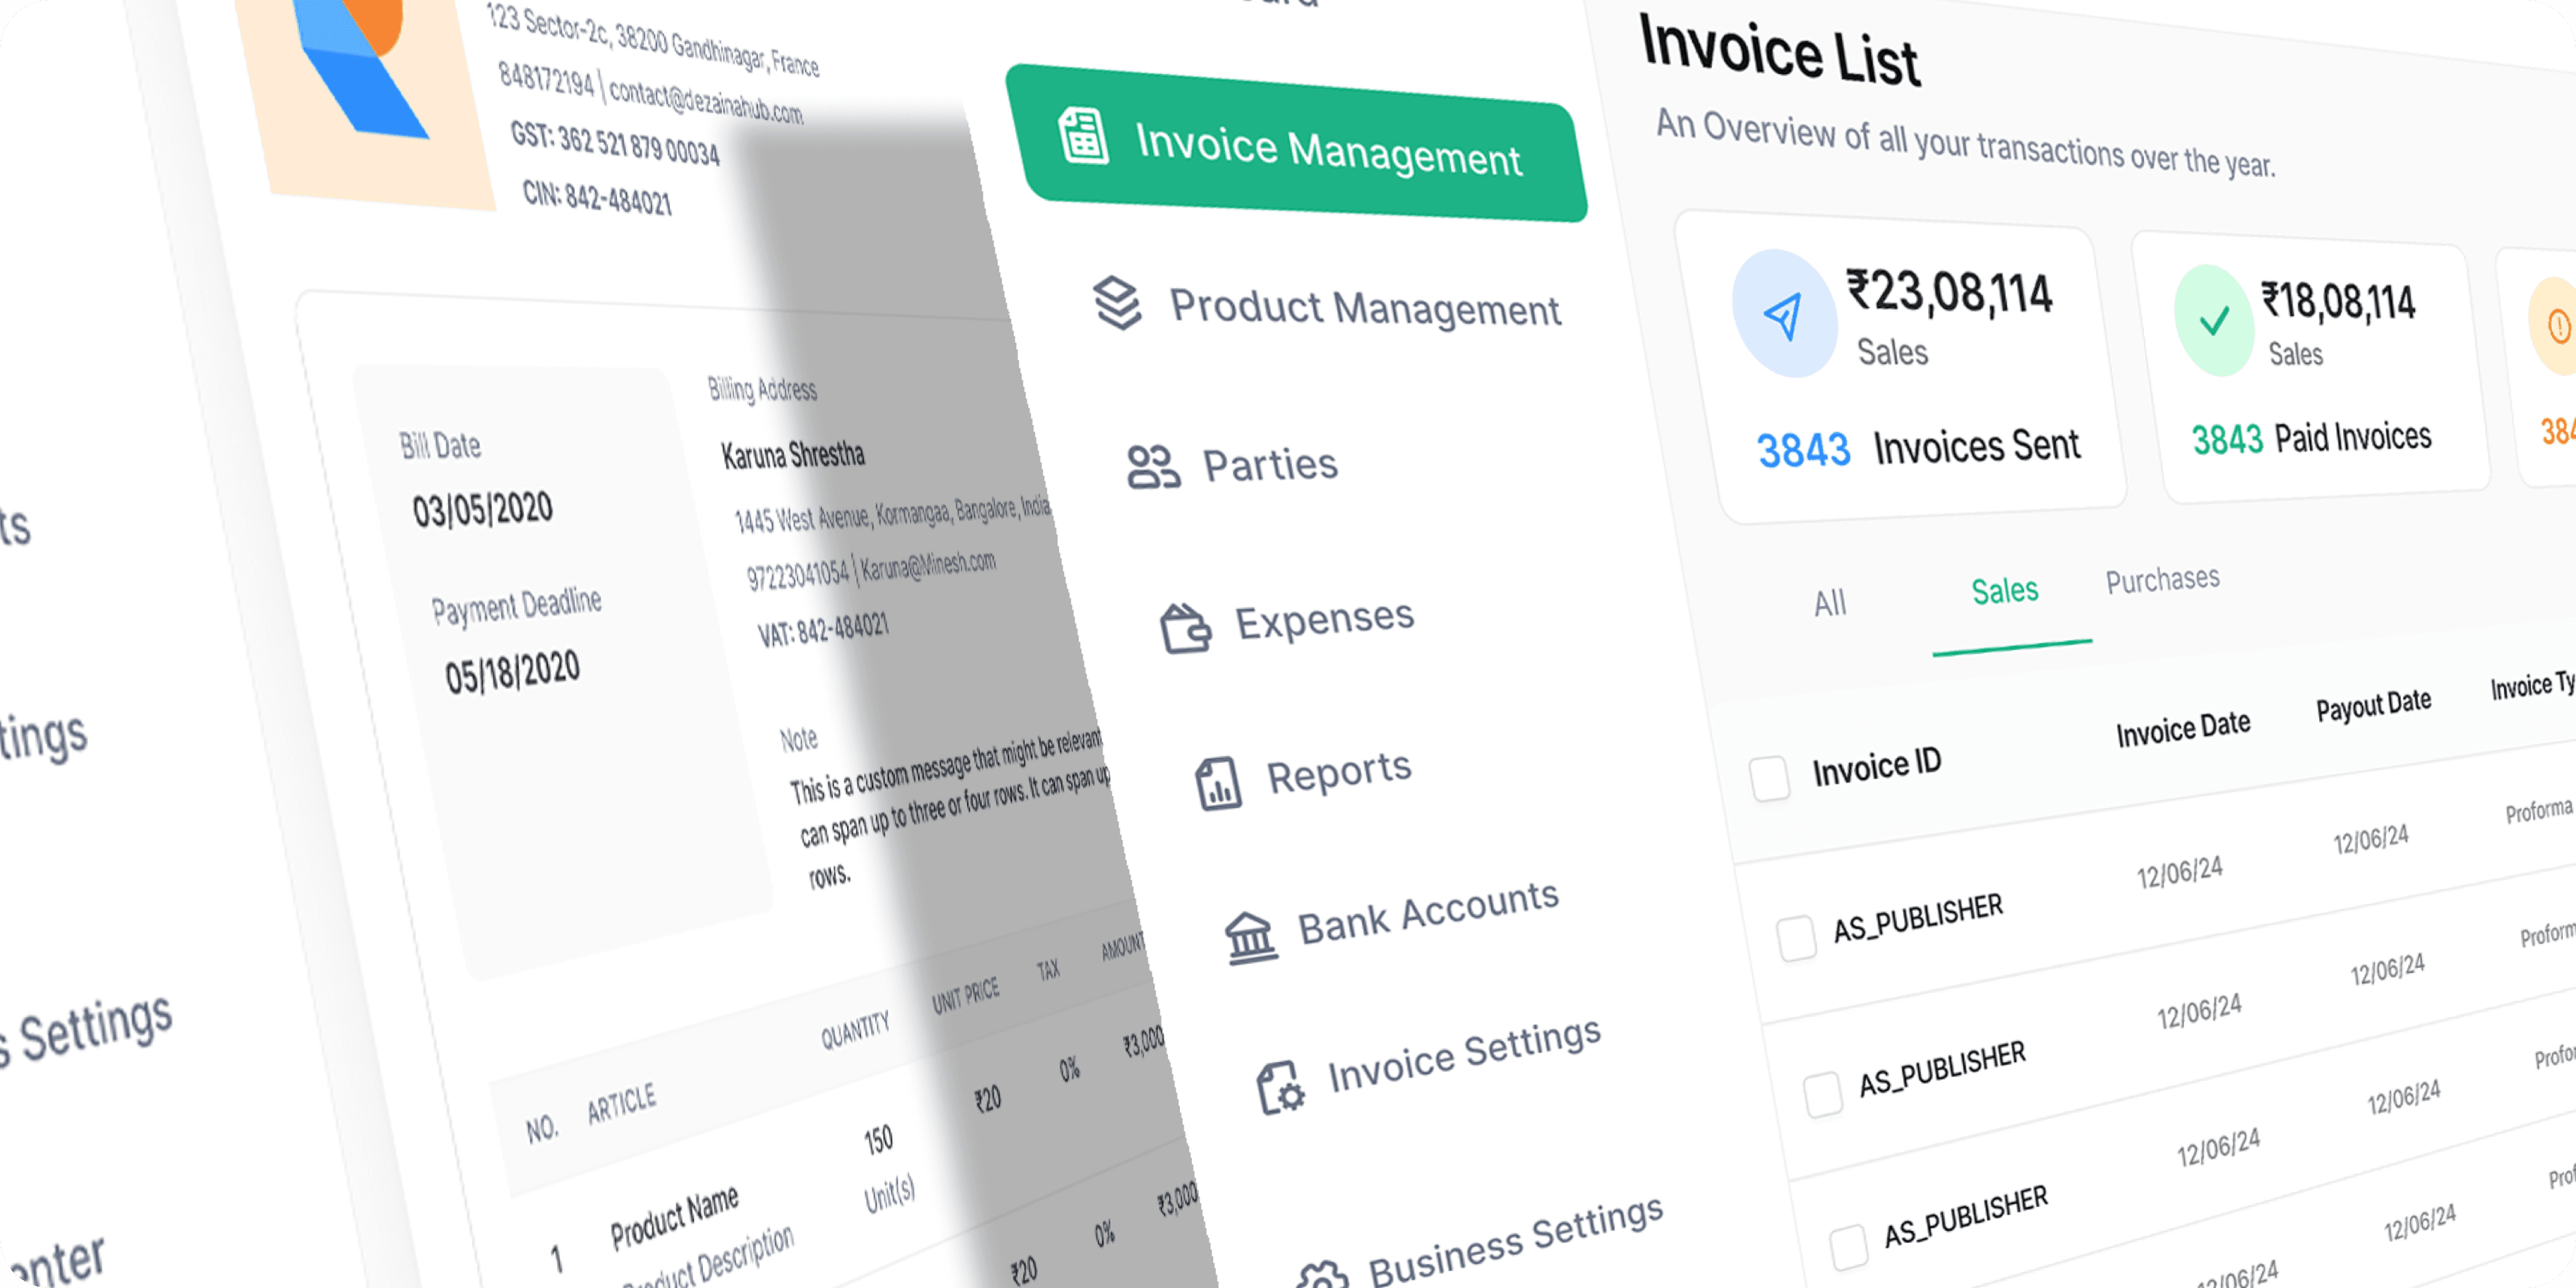
Task: Switch to the Sales tab
Action: pyautogui.click(x=2005, y=591)
